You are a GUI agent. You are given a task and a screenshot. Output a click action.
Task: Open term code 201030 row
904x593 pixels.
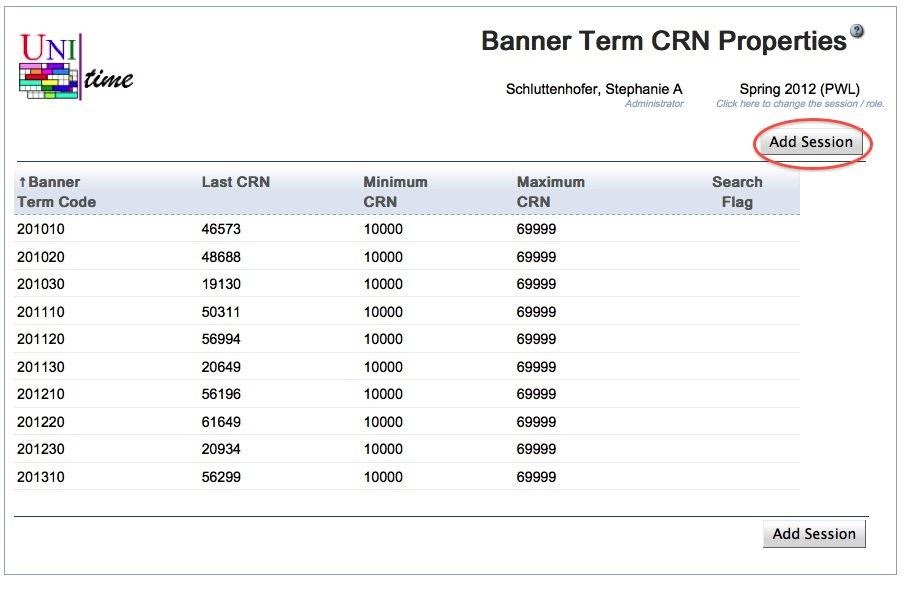click(x=406, y=284)
